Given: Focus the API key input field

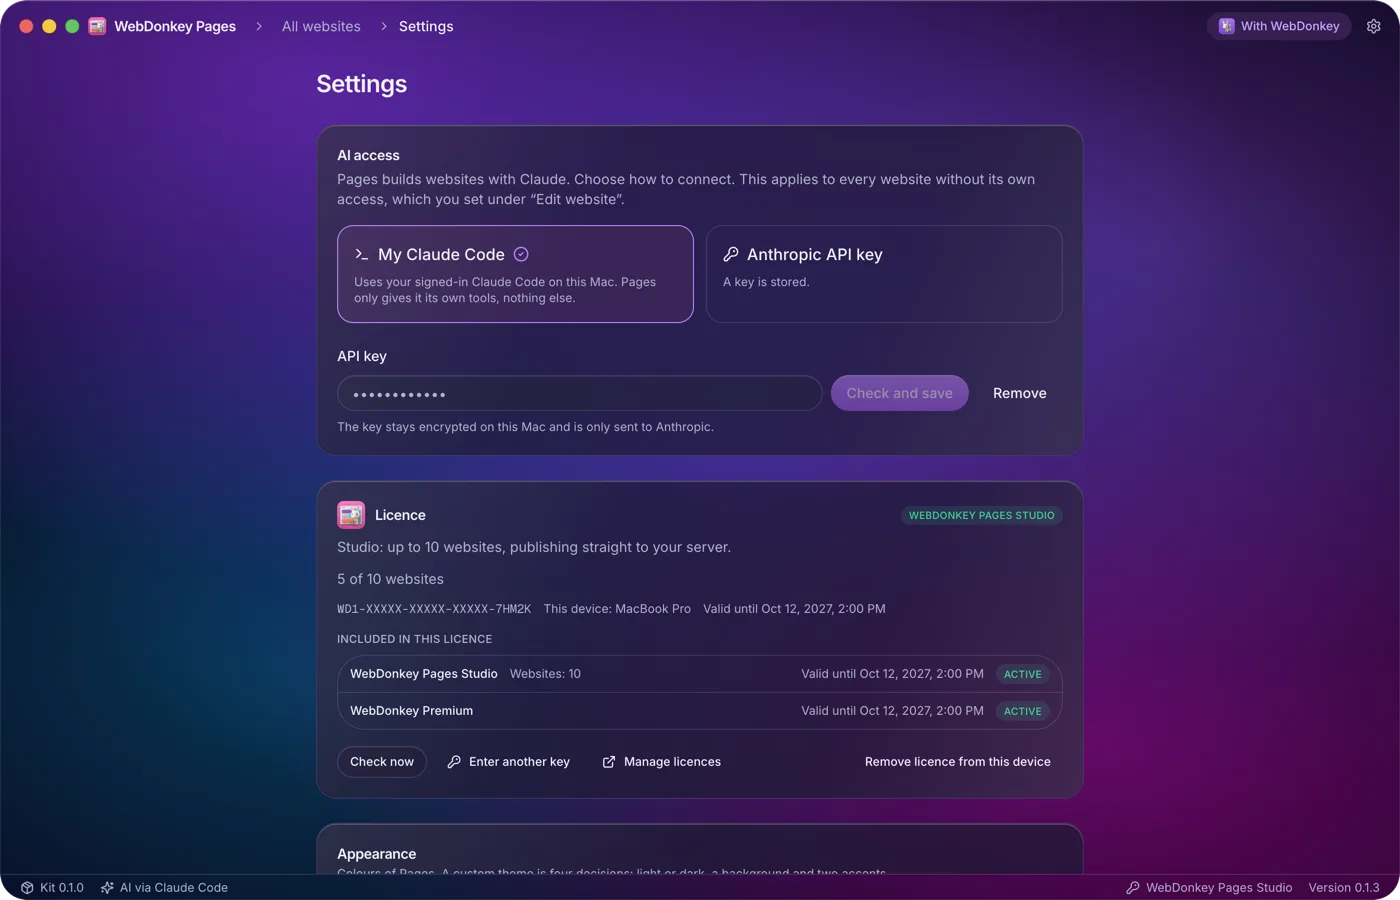Looking at the screenshot, I should 580,393.
